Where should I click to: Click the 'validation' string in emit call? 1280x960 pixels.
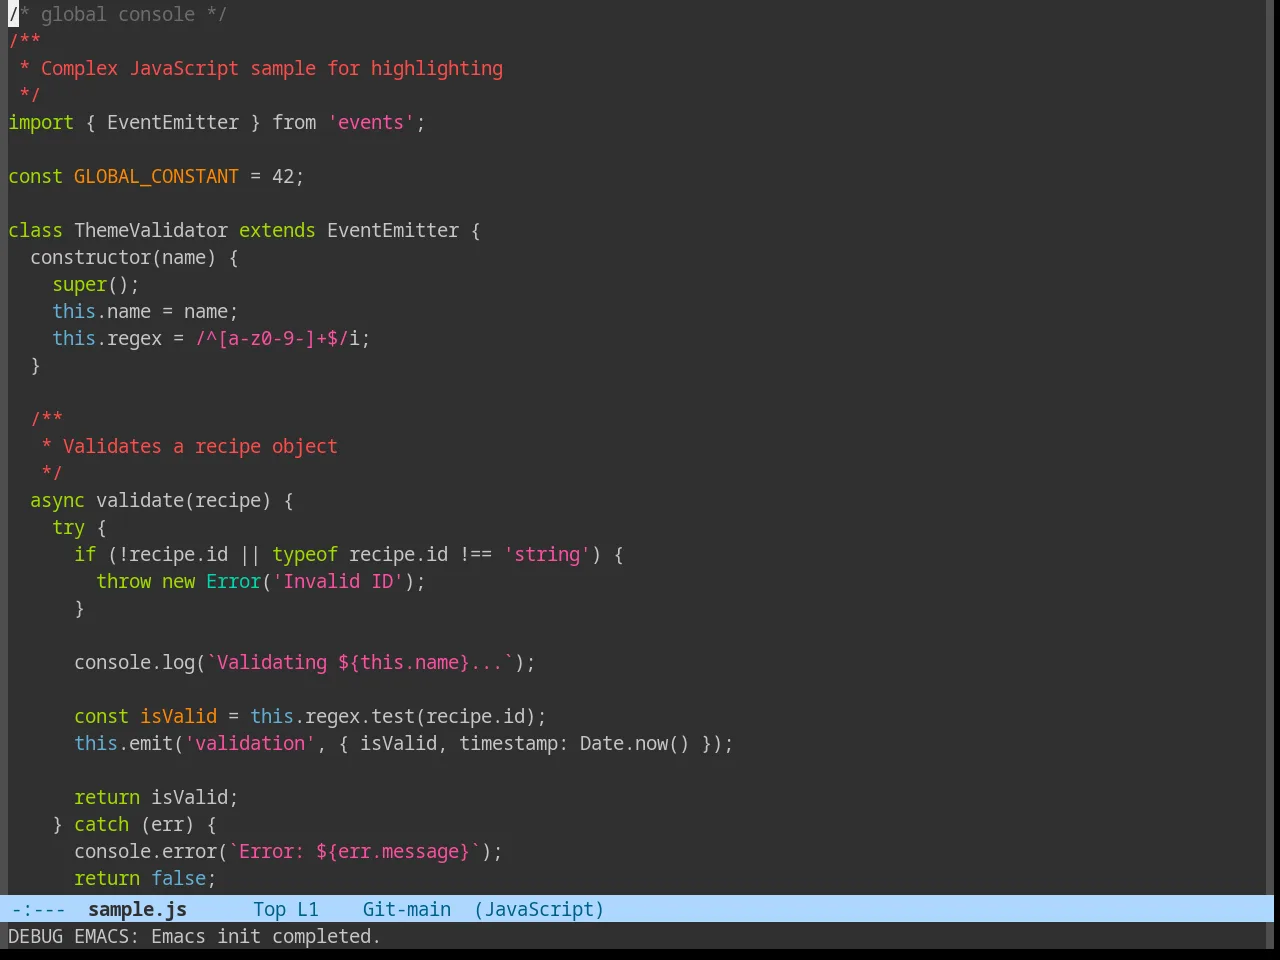click(250, 743)
